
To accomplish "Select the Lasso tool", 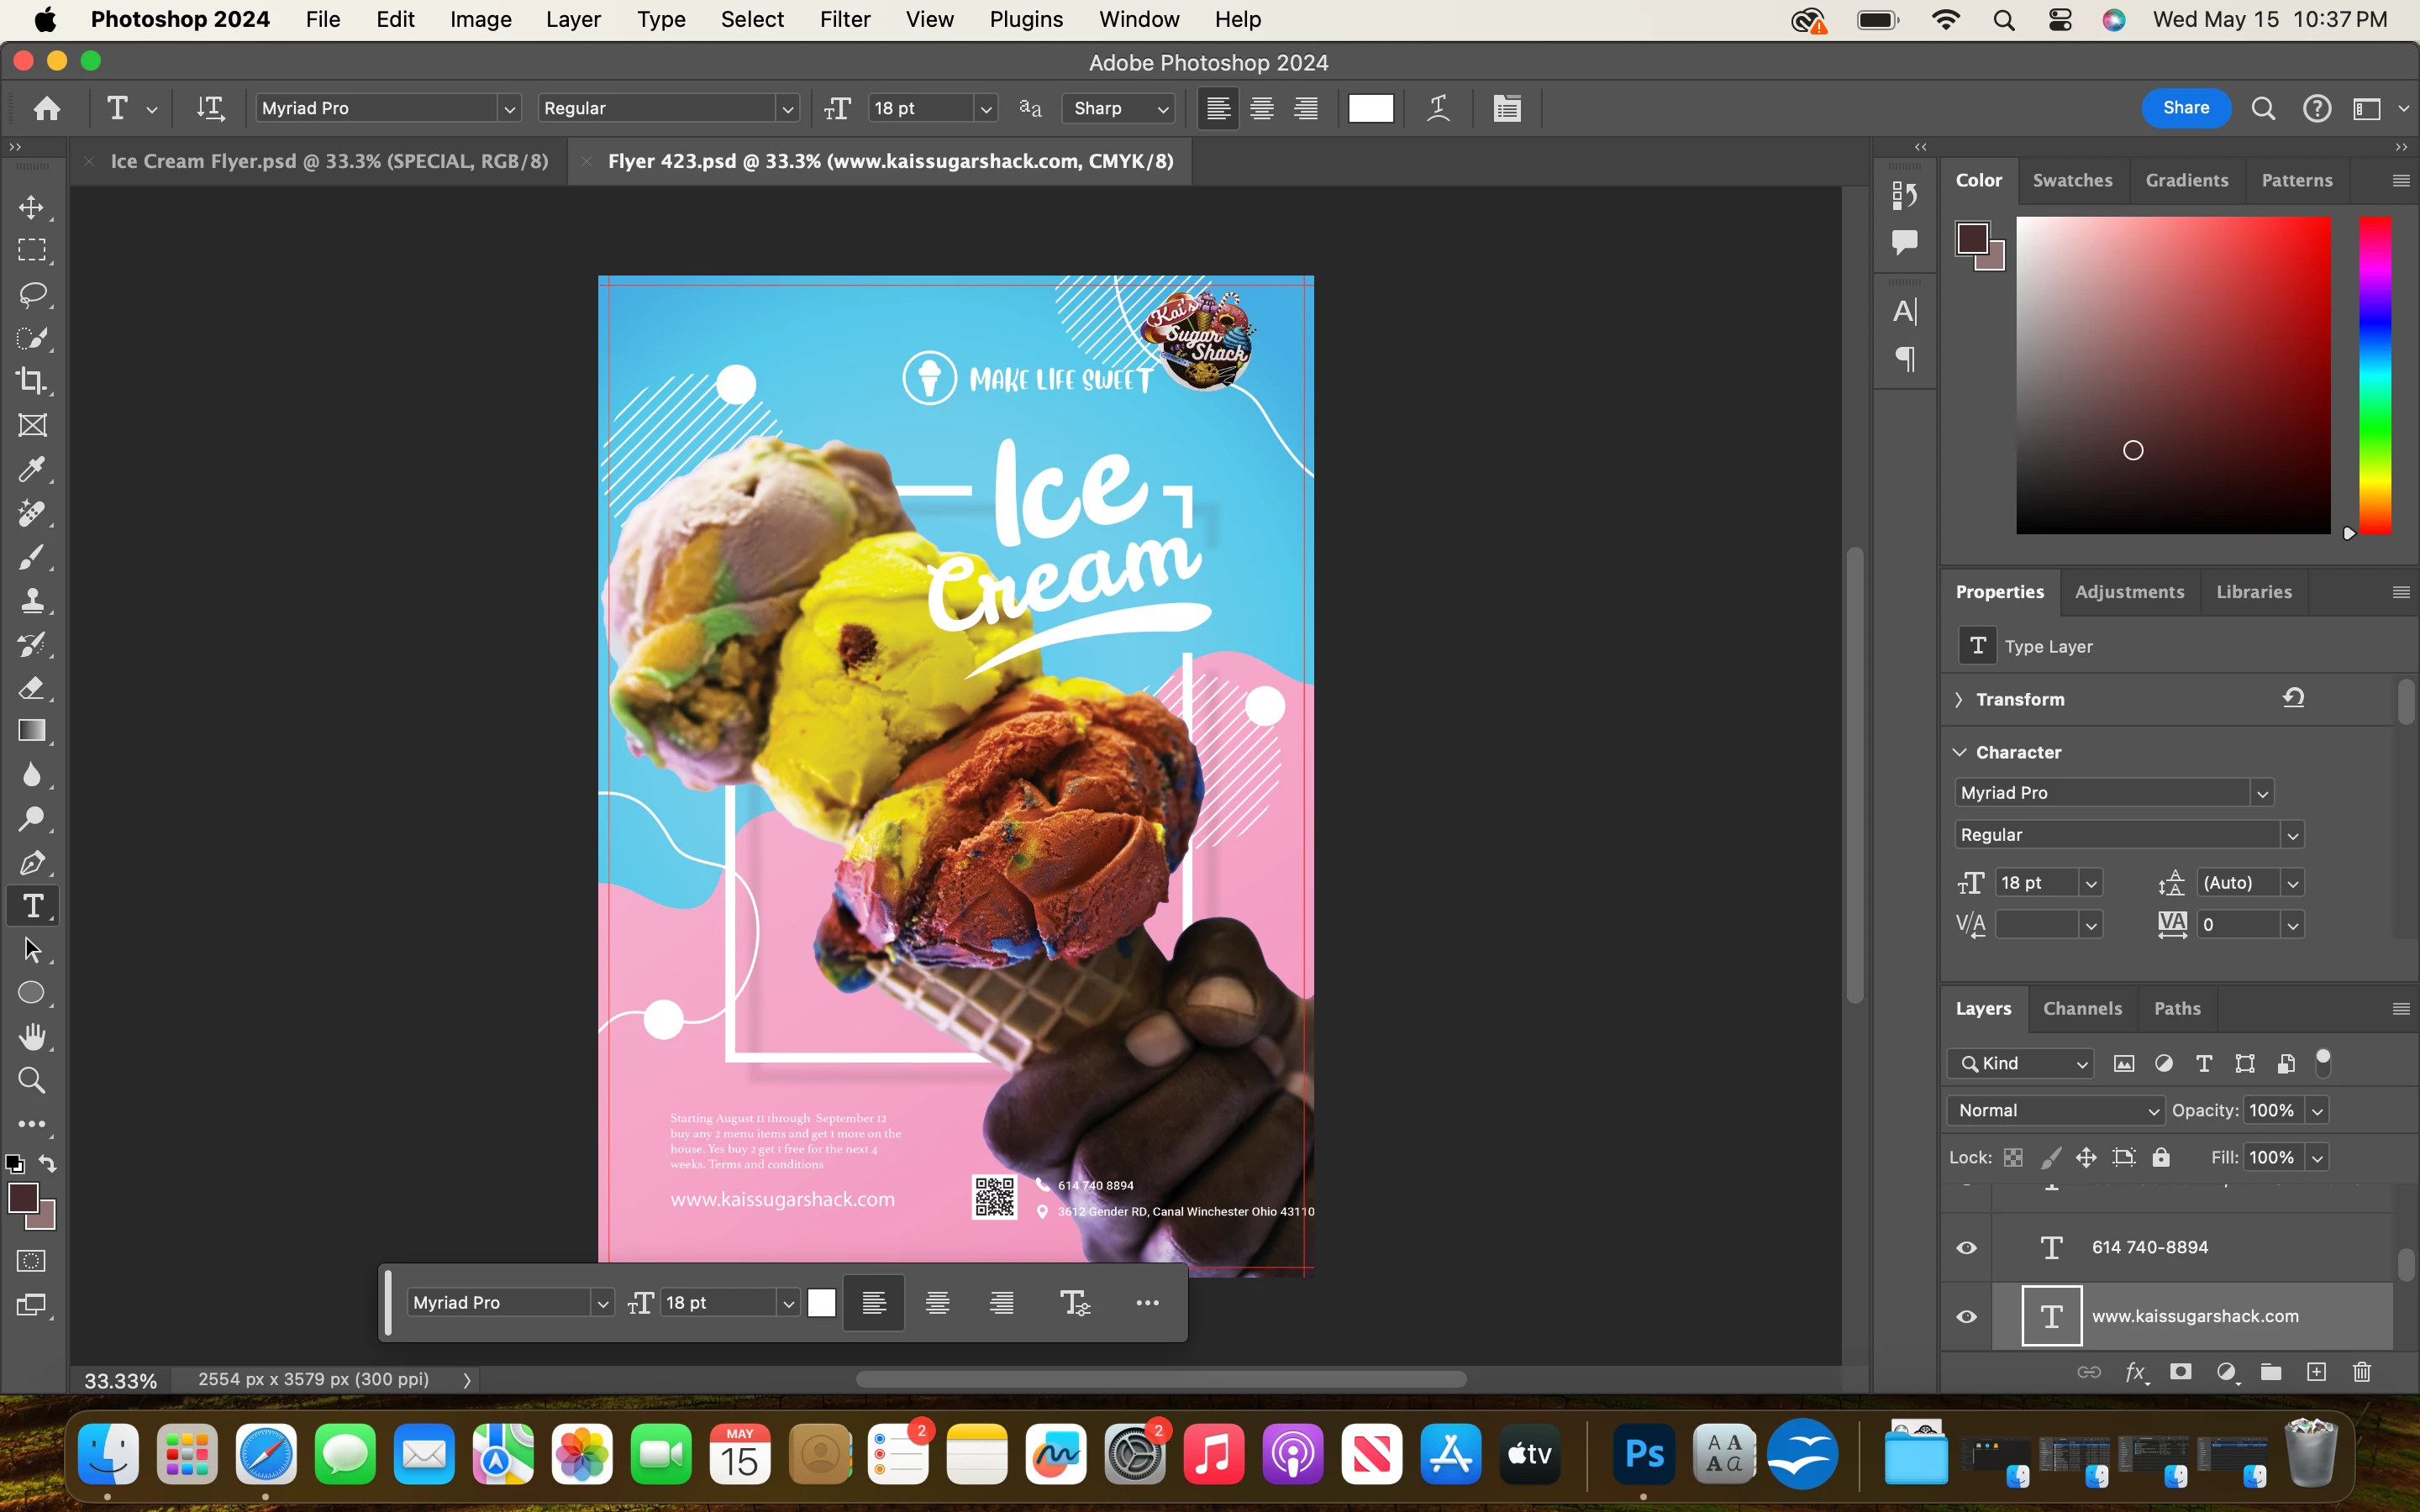I will click(x=32, y=294).
